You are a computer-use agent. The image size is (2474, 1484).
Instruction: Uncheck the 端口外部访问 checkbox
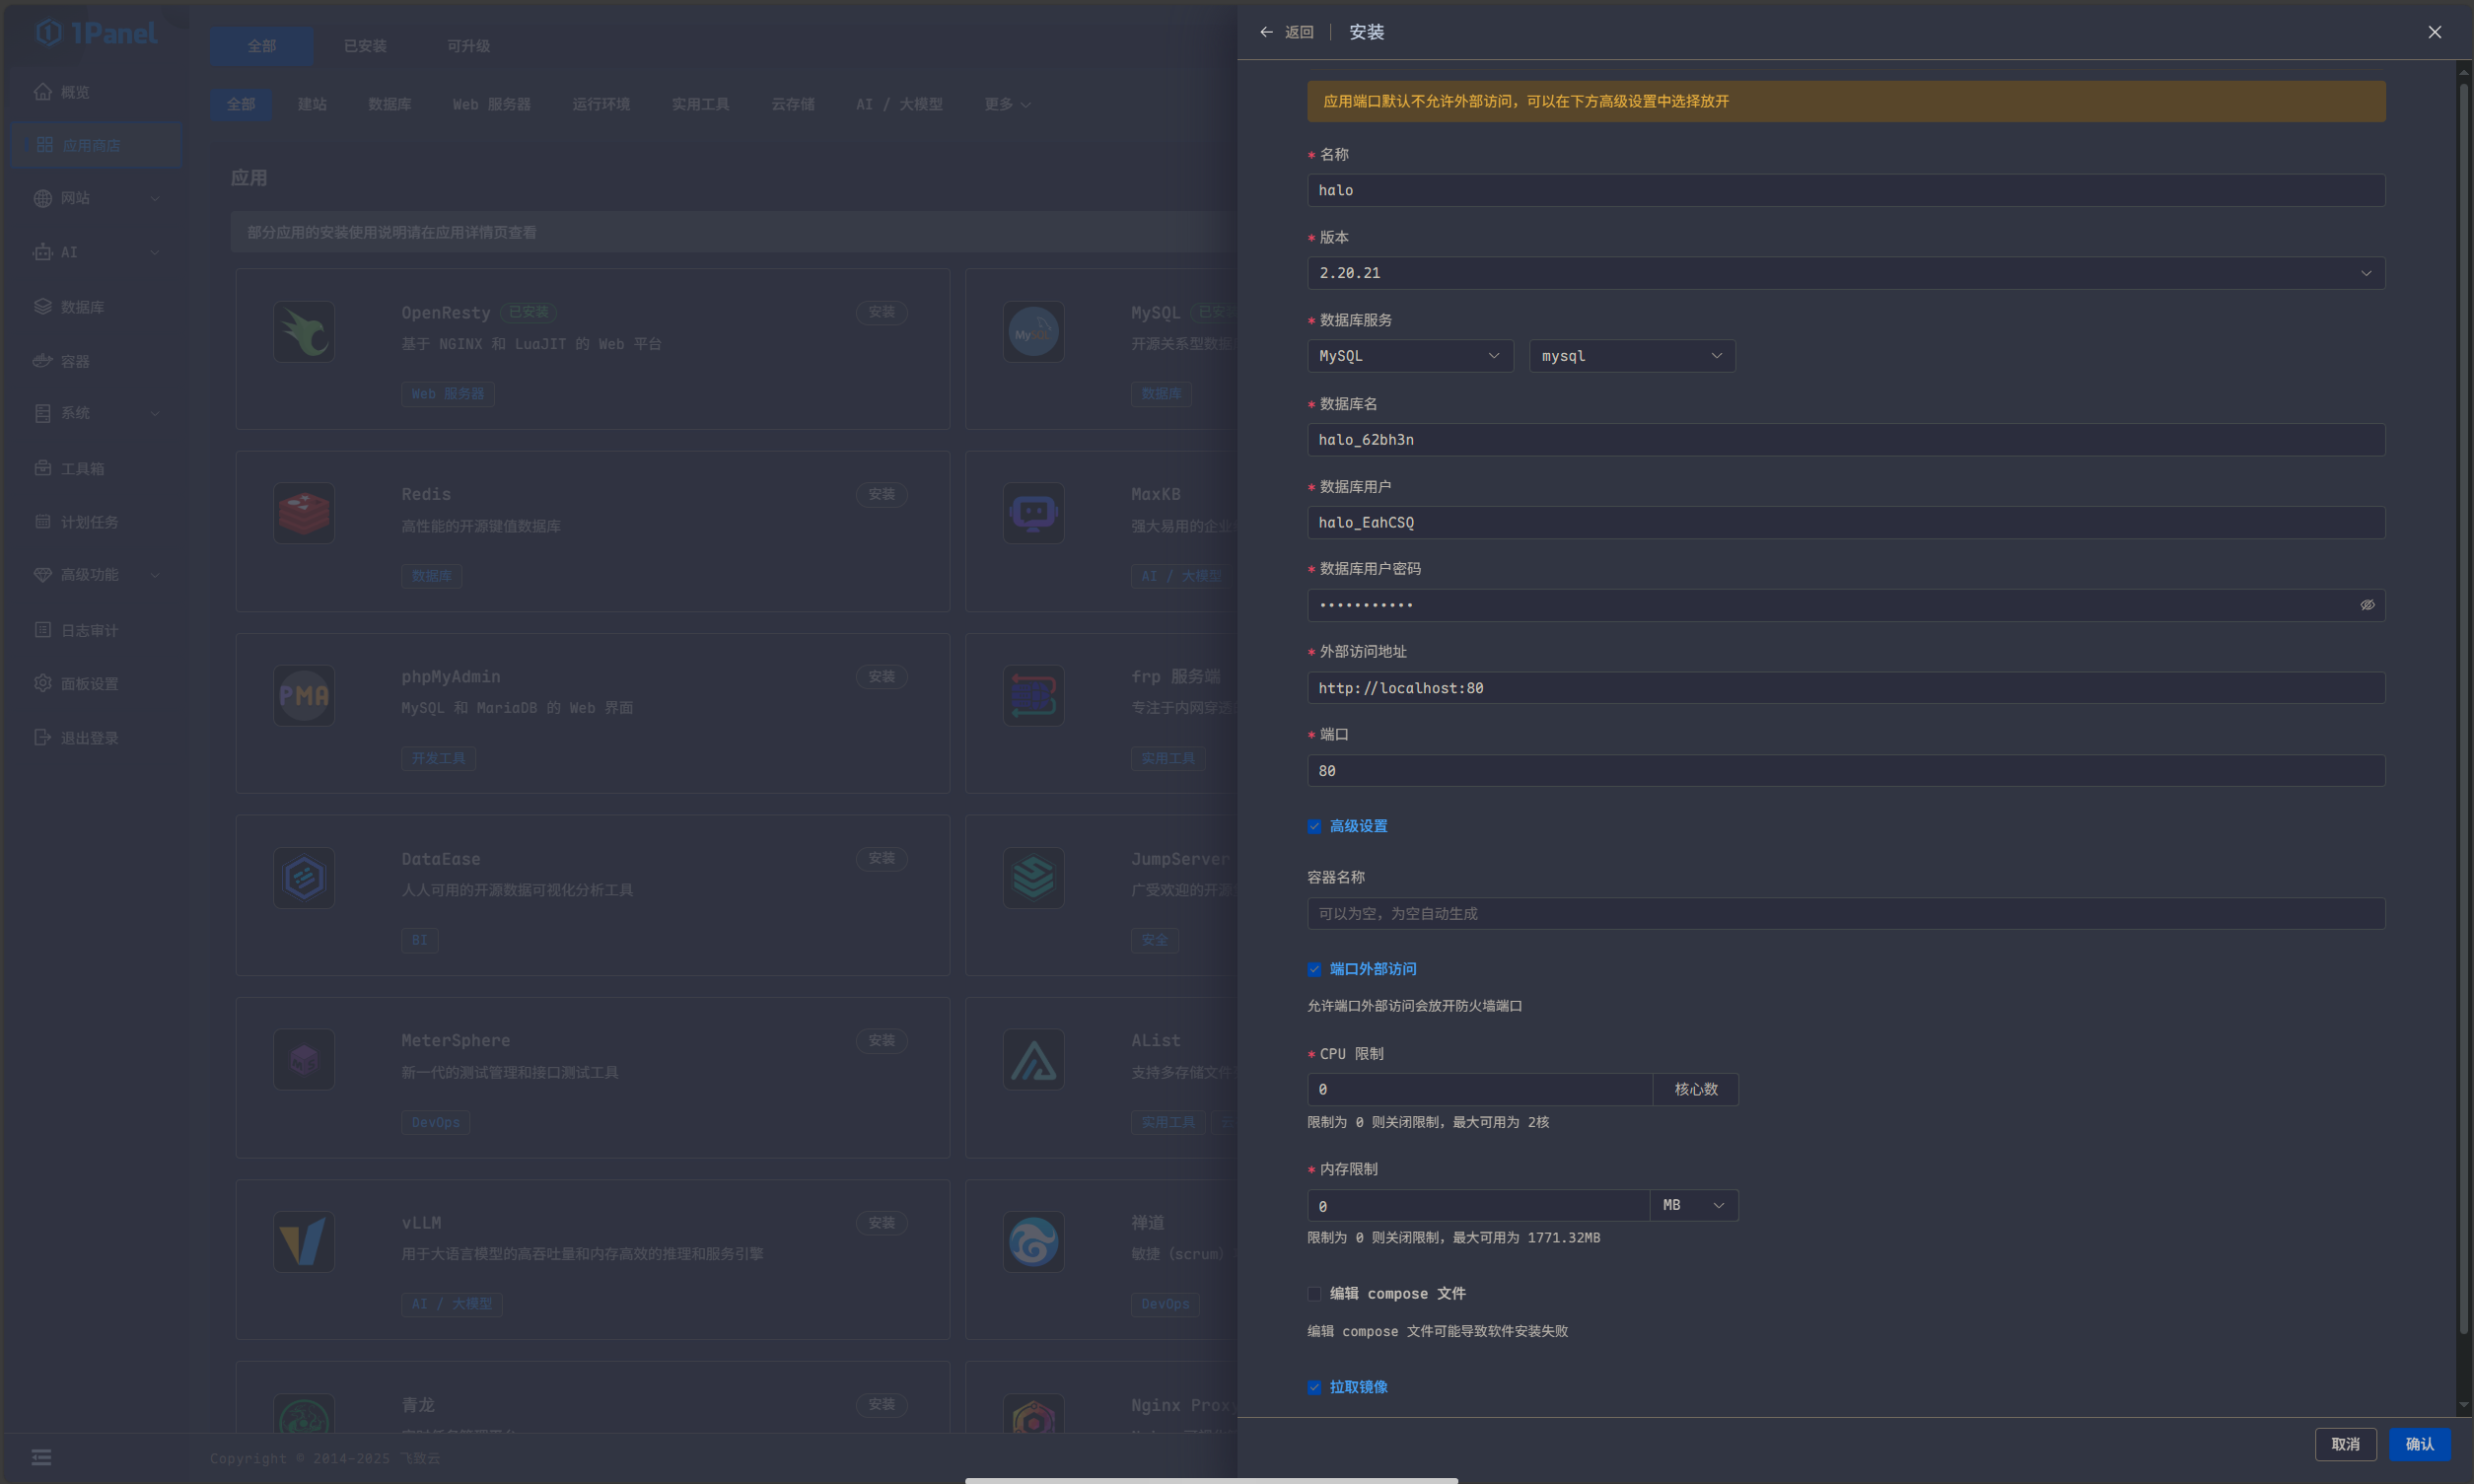(x=1314, y=969)
